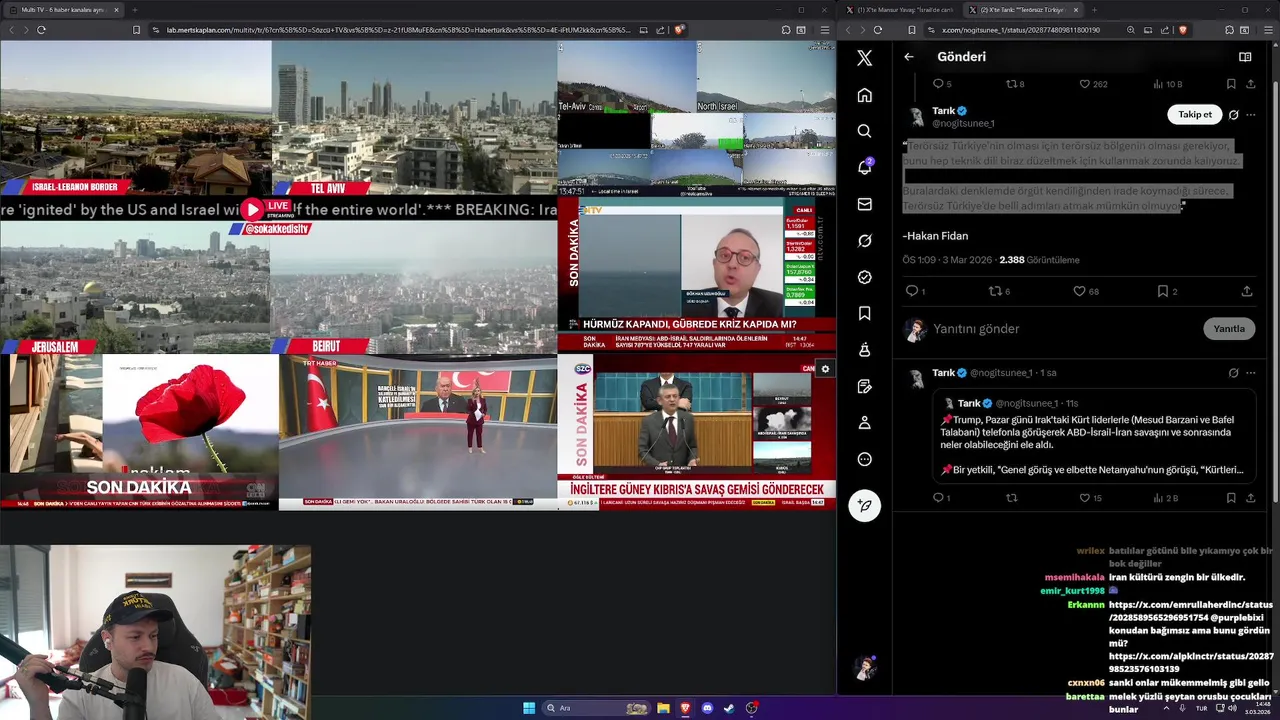
Task: Open Discord from taskbar
Action: pos(707,708)
